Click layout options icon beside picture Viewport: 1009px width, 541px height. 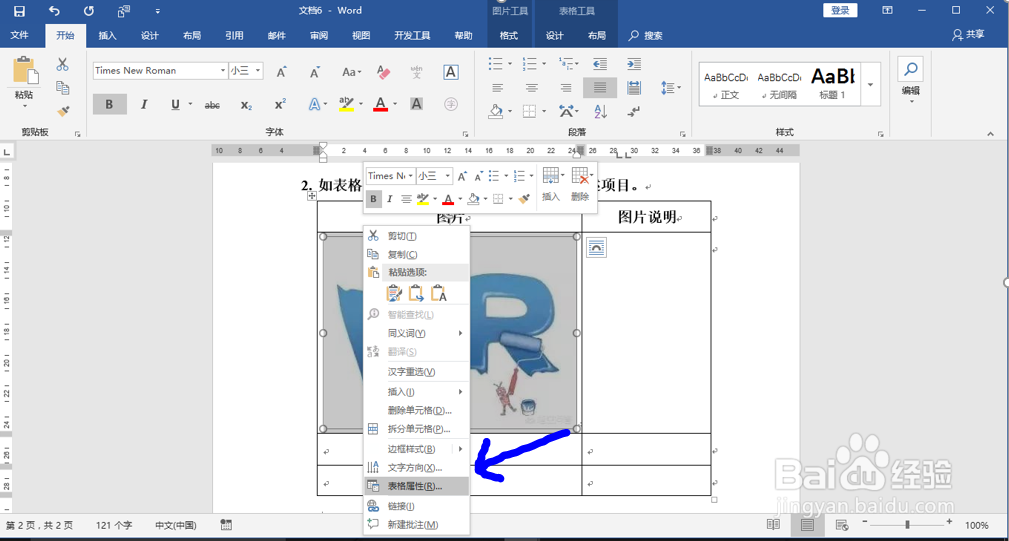[597, 248]
